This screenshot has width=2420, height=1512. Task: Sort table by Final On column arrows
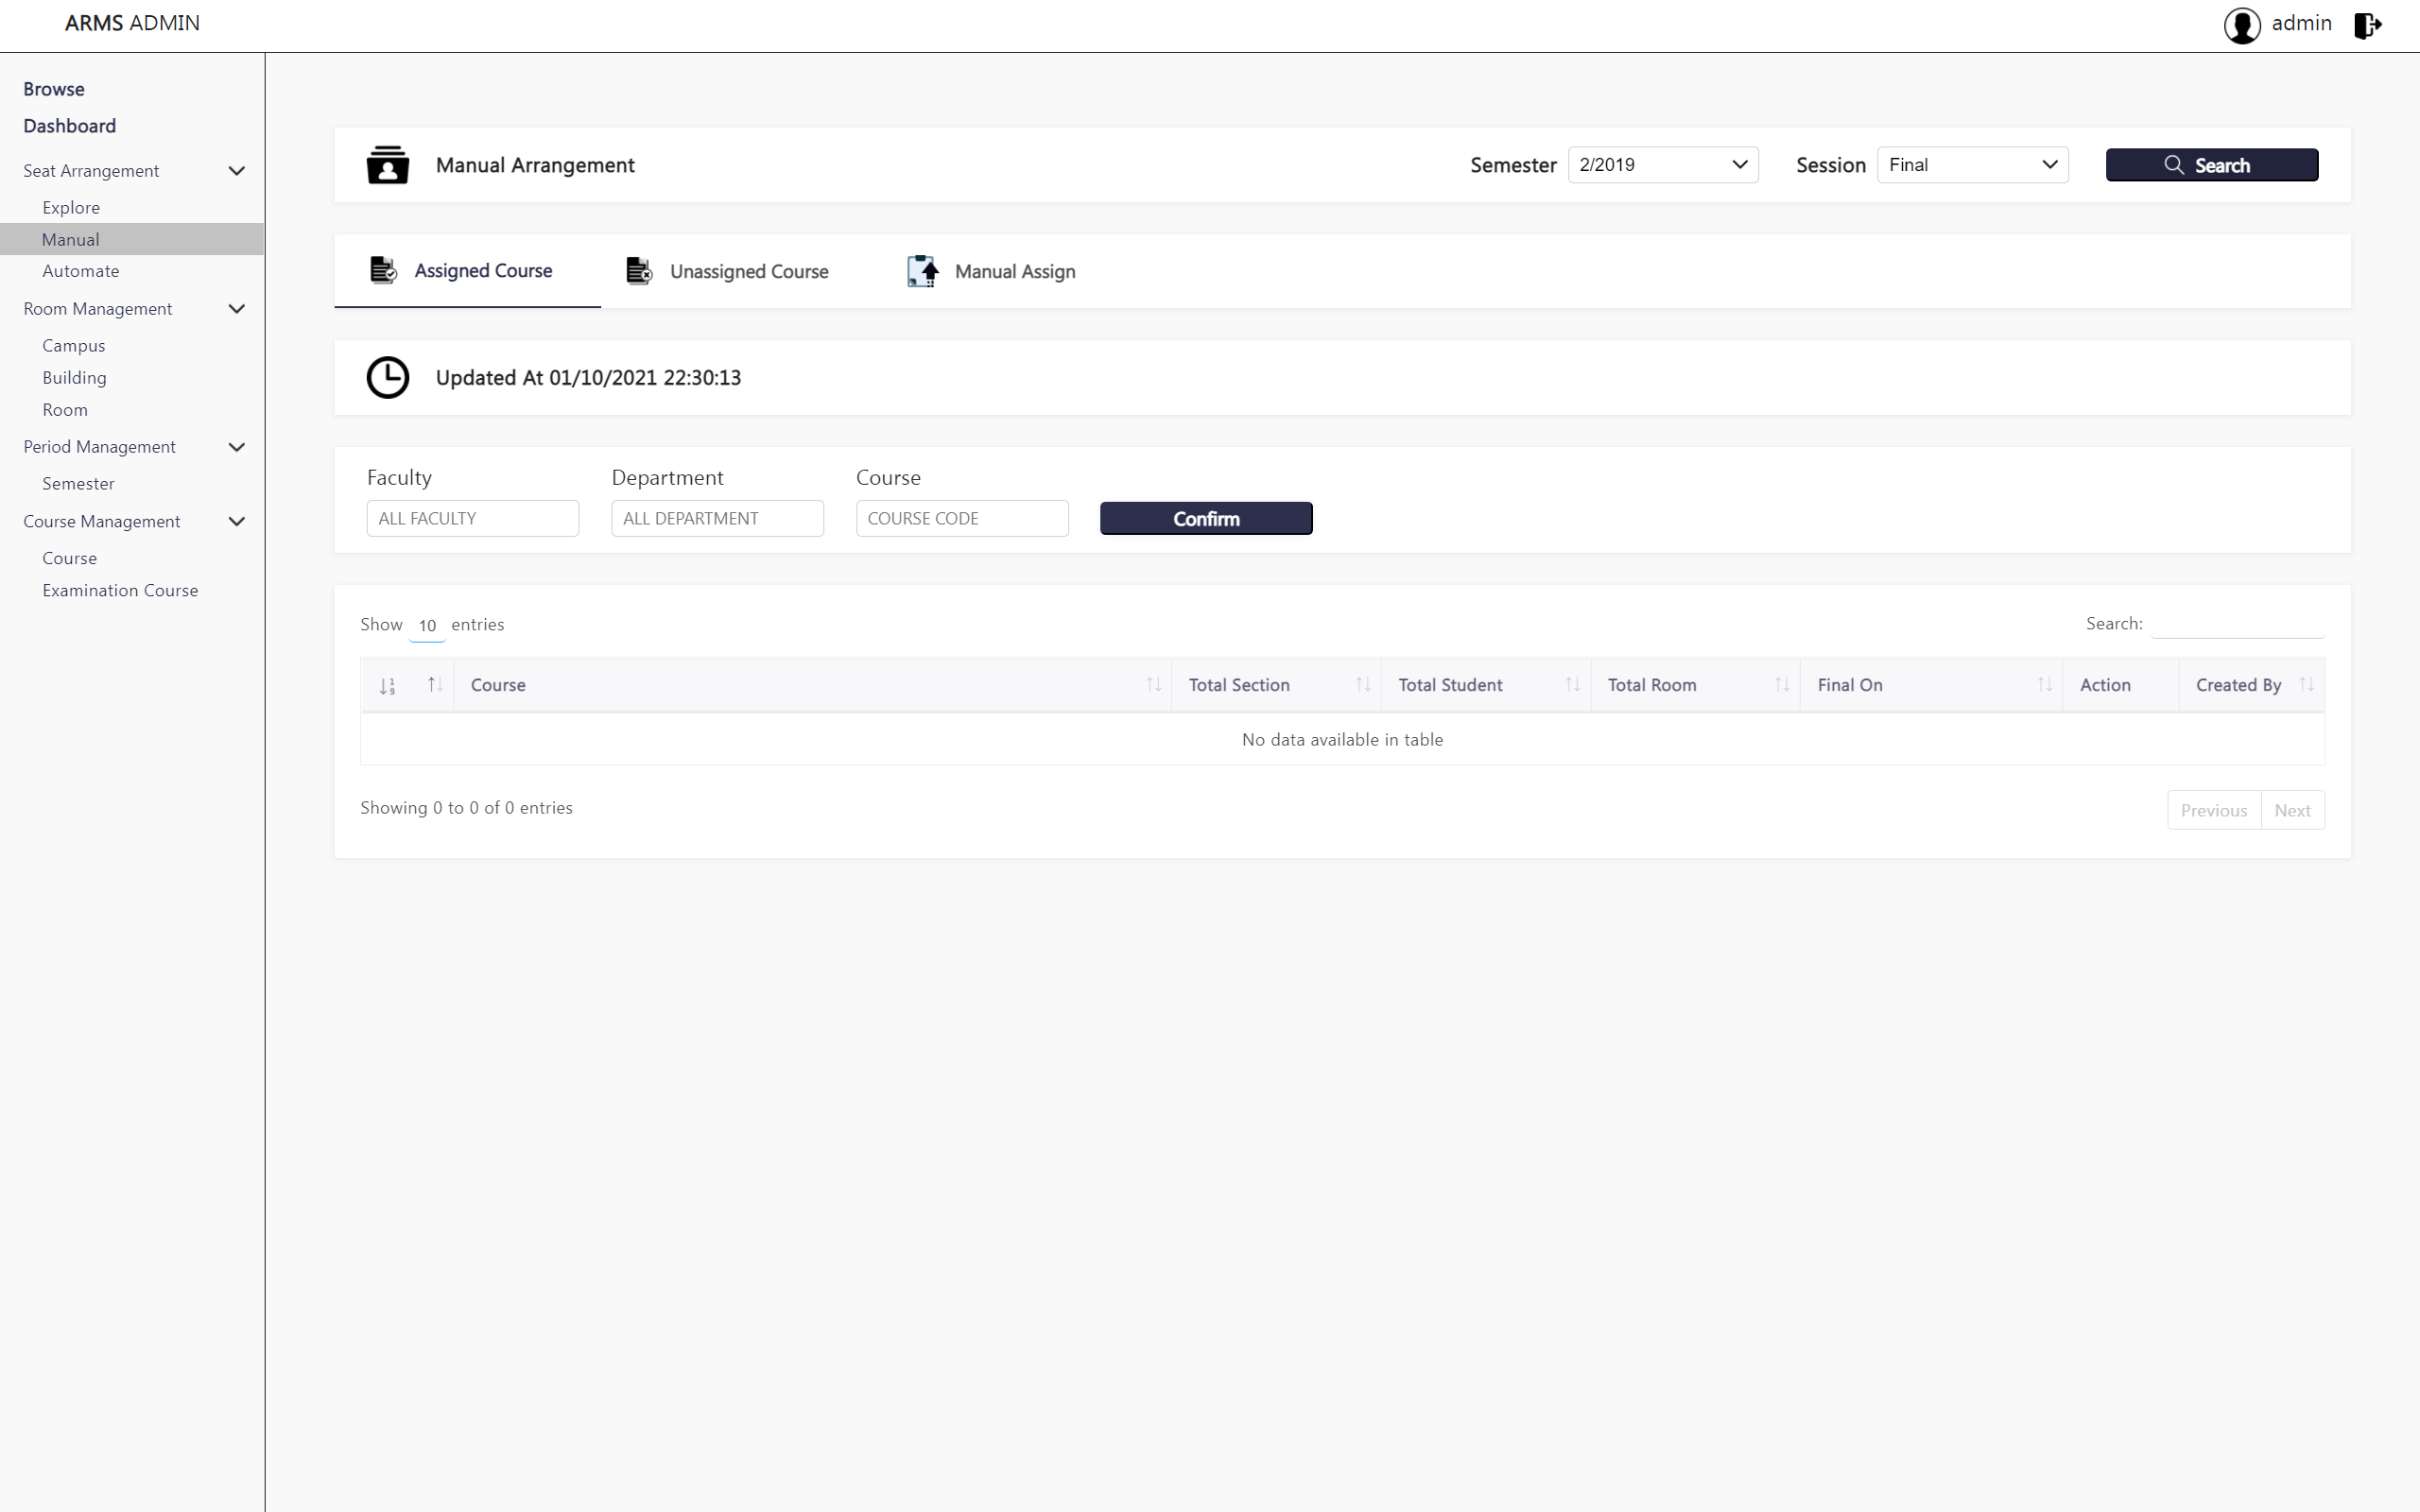coord(2043,685)
